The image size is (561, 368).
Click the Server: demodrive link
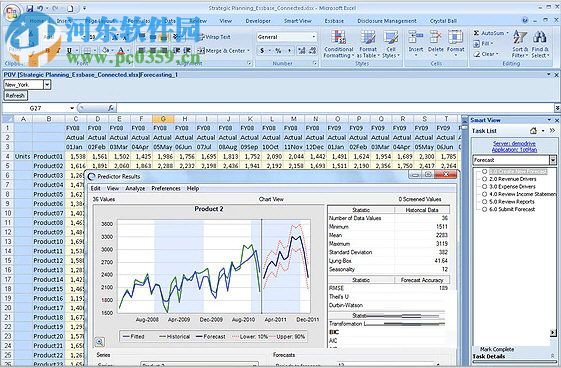pyautogui.click(x=514, y=143)
